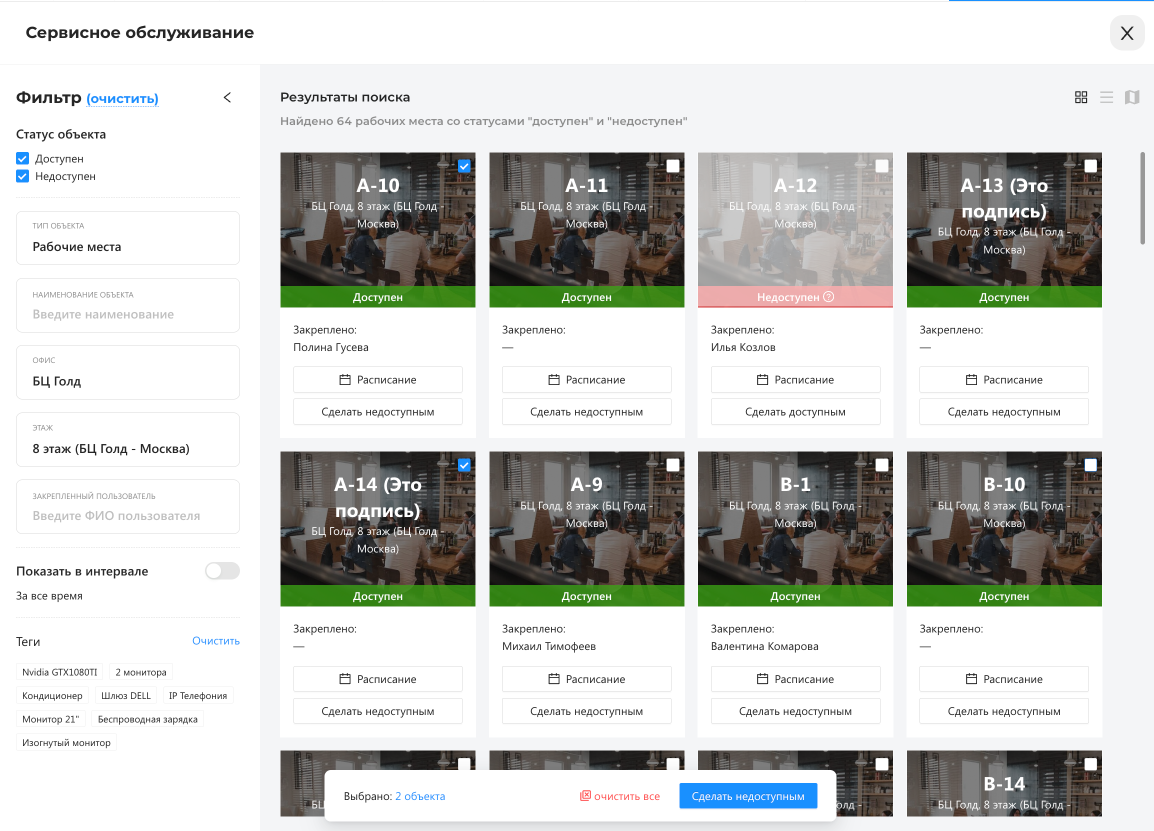Uncheck the Доступен status checkbox
Screen dimensions: 1154x831
pyautogui.click(x=23, y=159)
